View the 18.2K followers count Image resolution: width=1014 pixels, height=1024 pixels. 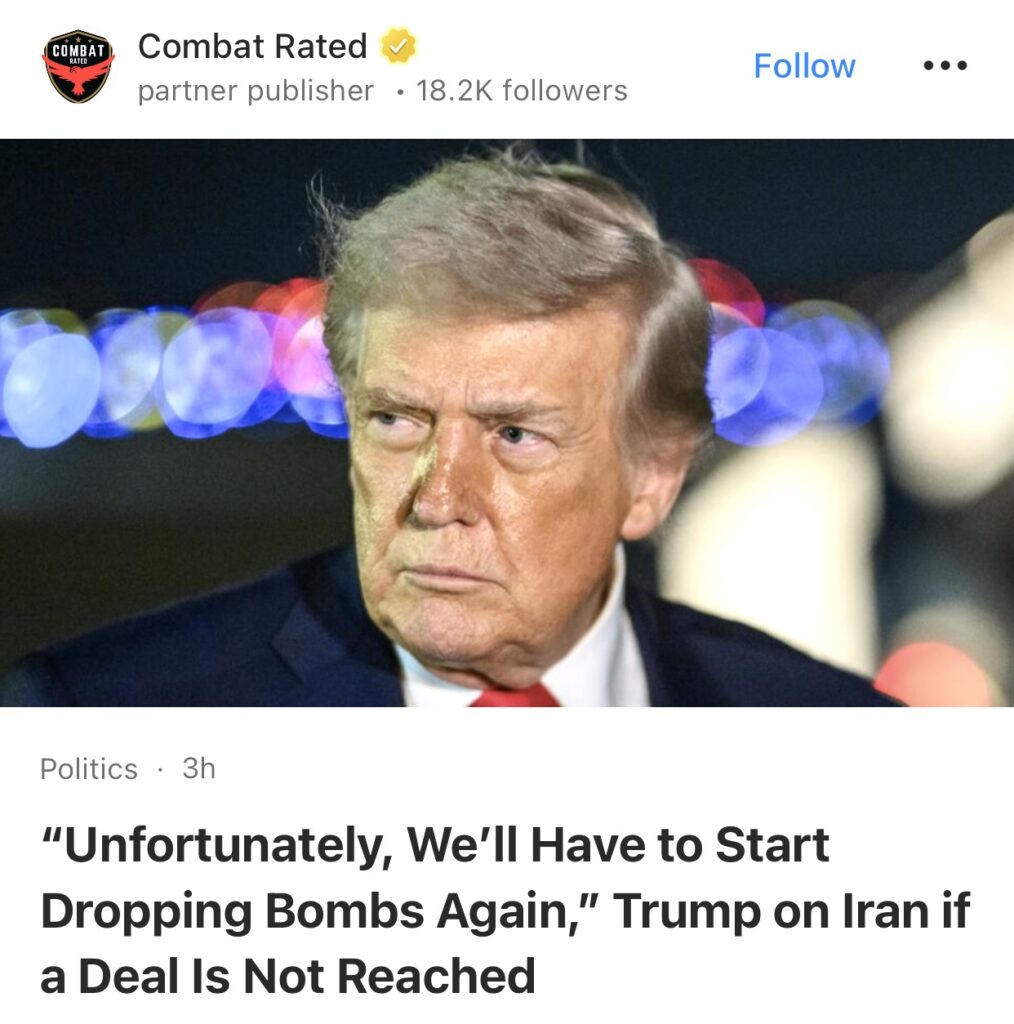pyautogui.click(x=522, y=91)
